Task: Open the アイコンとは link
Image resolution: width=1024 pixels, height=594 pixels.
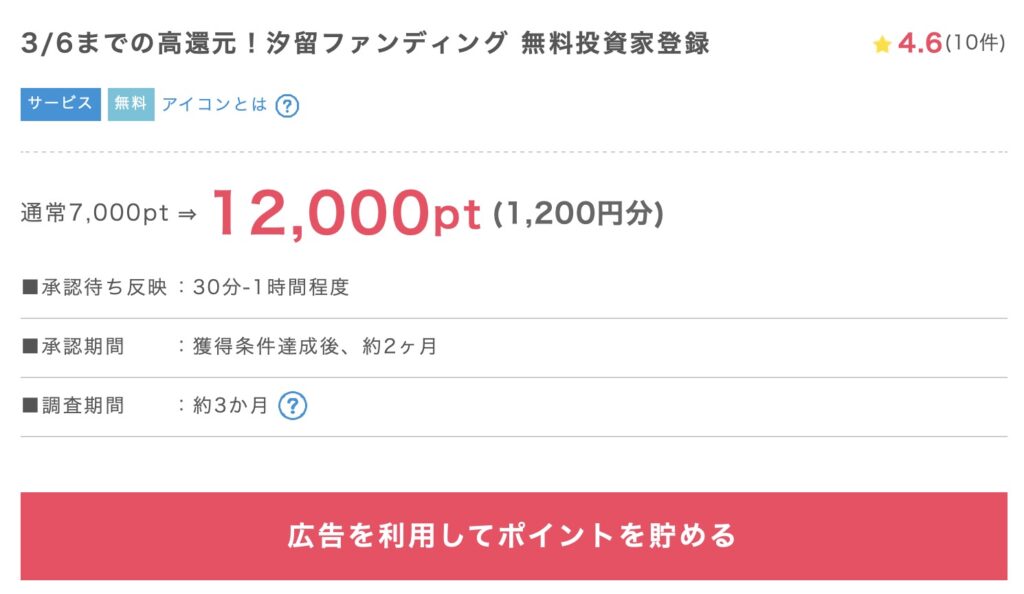Action: coord(214,104)
